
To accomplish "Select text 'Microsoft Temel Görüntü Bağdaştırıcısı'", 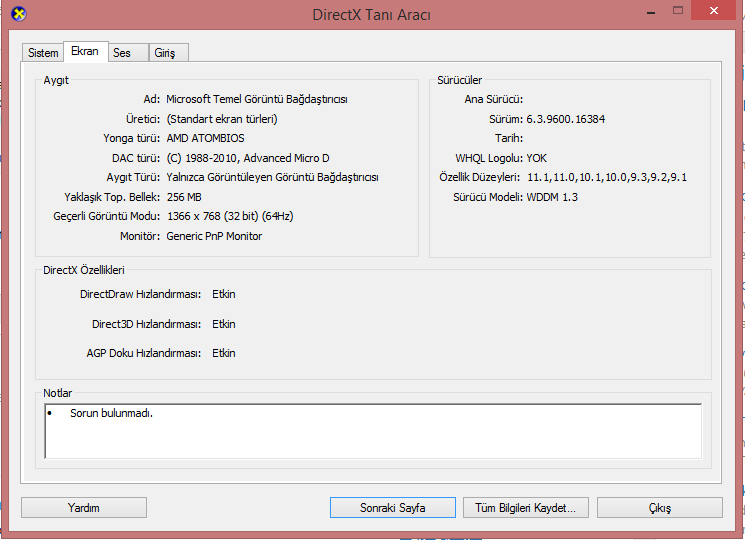I will 257,99.
